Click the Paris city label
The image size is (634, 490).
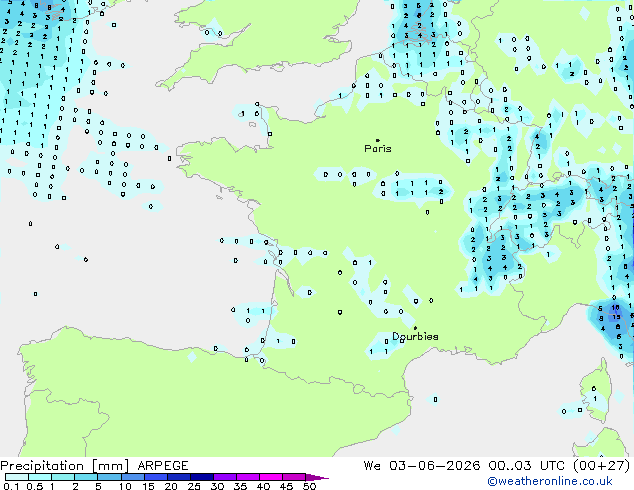pyautogui.click(x=378, y=149)
